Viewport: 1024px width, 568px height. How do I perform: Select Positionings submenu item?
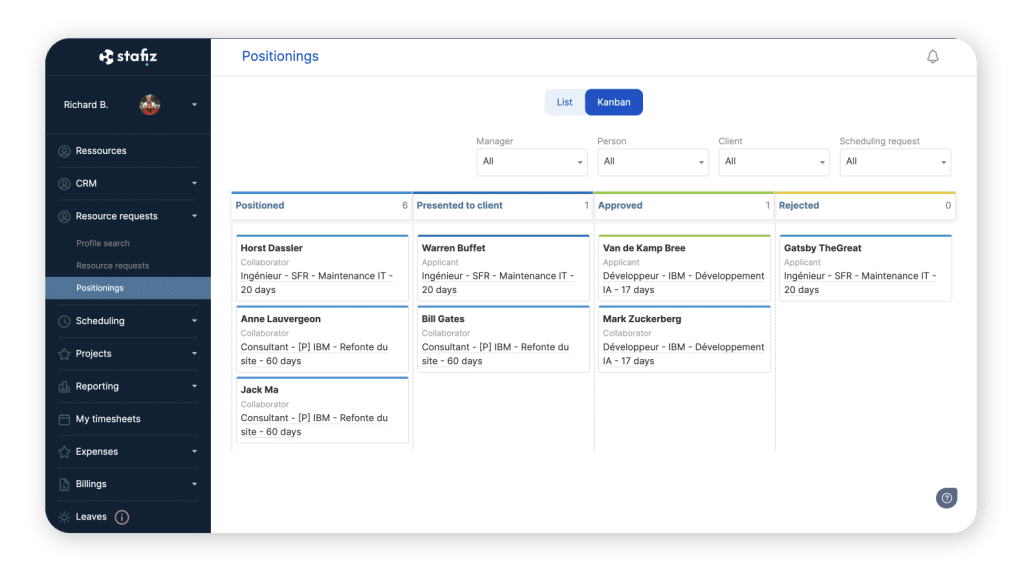128,288
